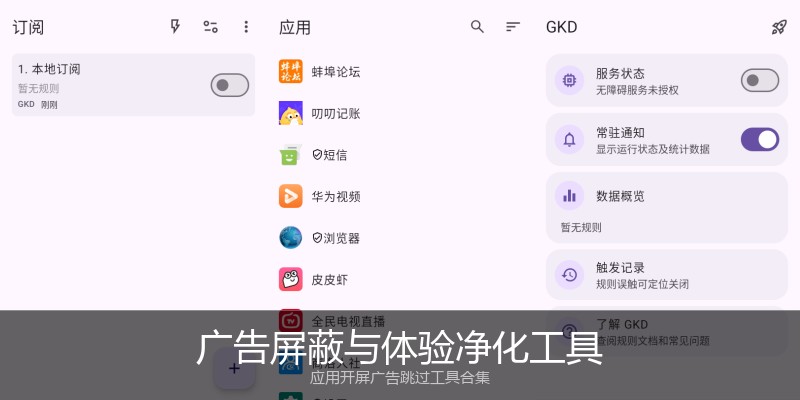Open the green 短信 app icon
Image resolution: width=800 pixels, height=400 pixels.
291,155
